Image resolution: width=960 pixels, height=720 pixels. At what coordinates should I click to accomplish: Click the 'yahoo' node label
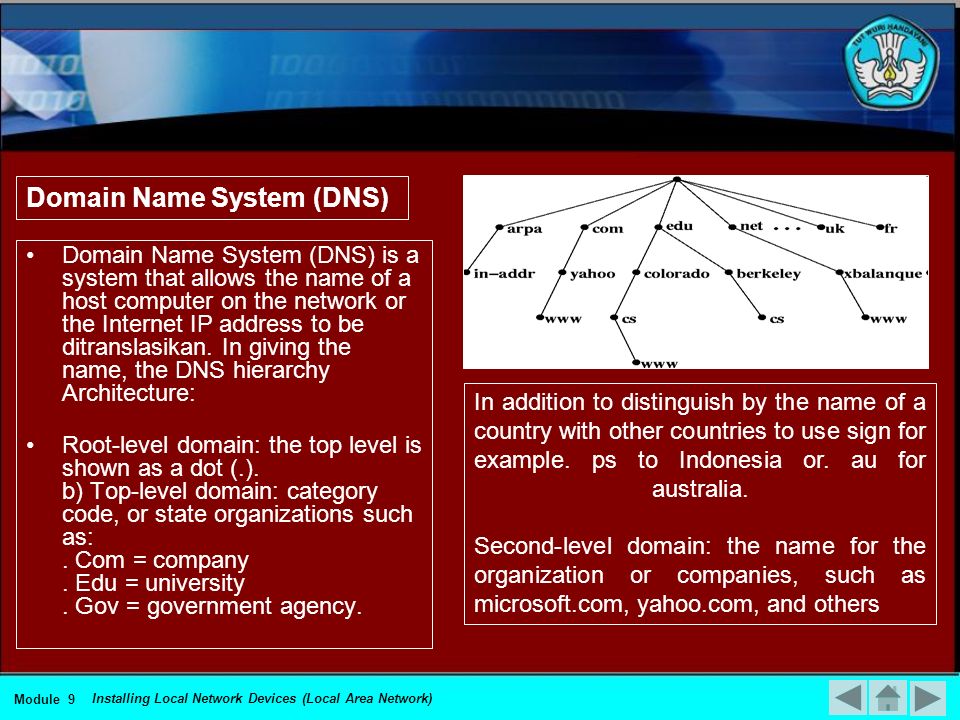pos(592,274)
